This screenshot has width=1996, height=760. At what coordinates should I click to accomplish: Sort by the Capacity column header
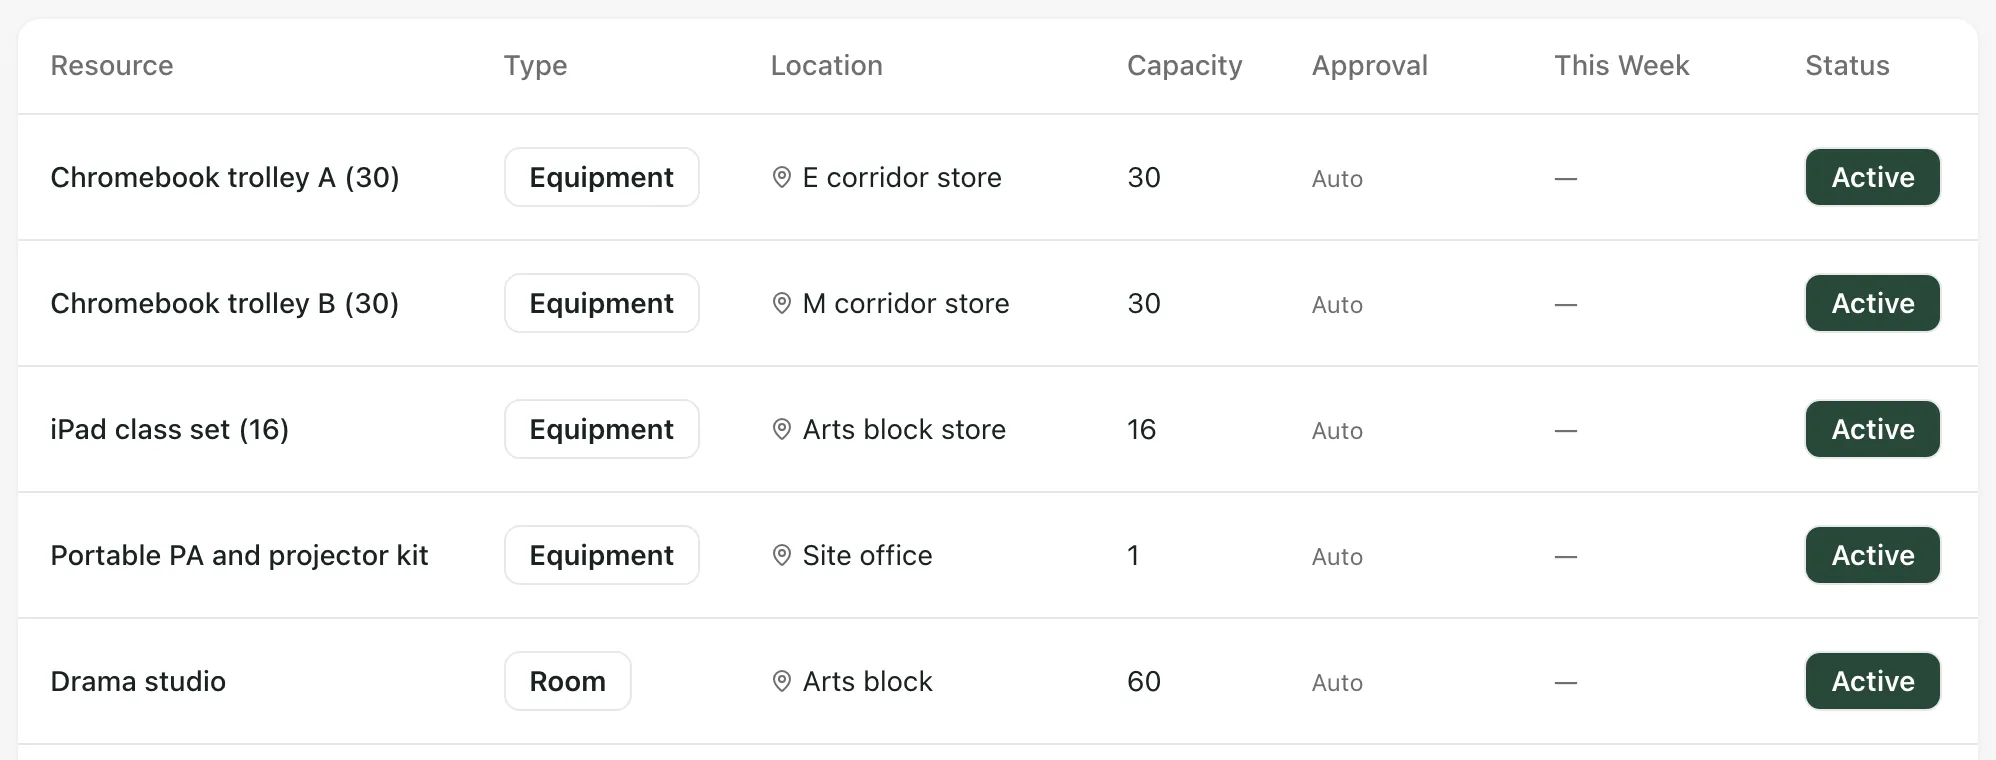coord(1184,66)
